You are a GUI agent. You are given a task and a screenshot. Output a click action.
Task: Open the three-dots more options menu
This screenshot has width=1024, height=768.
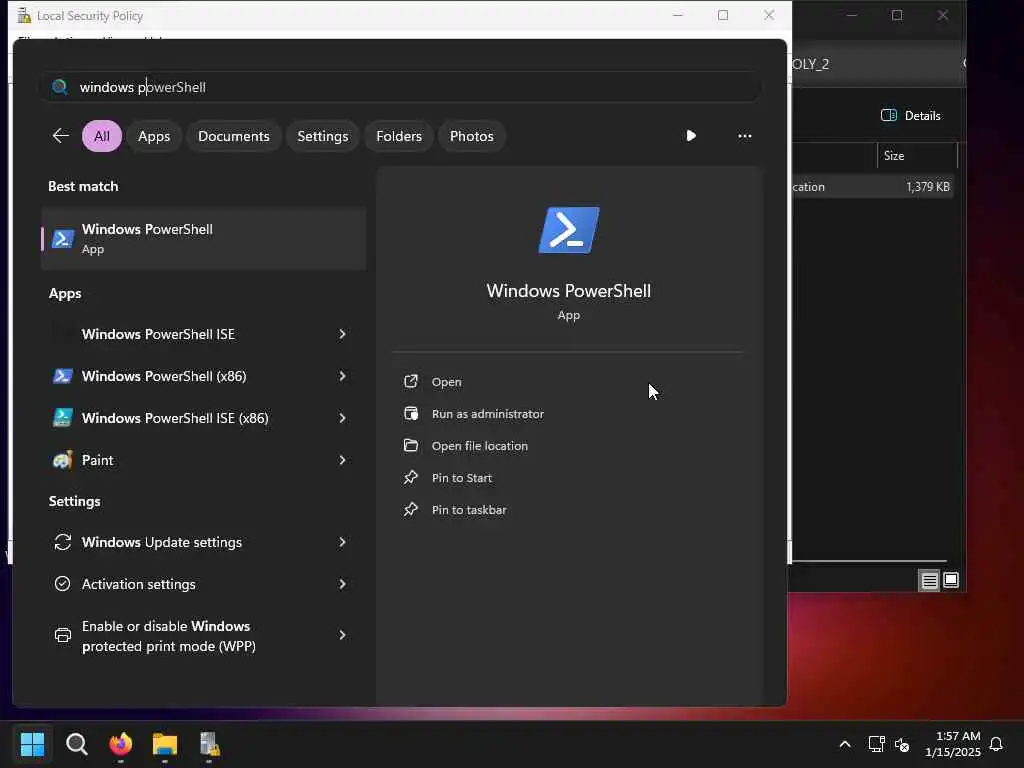pos(744,136)
